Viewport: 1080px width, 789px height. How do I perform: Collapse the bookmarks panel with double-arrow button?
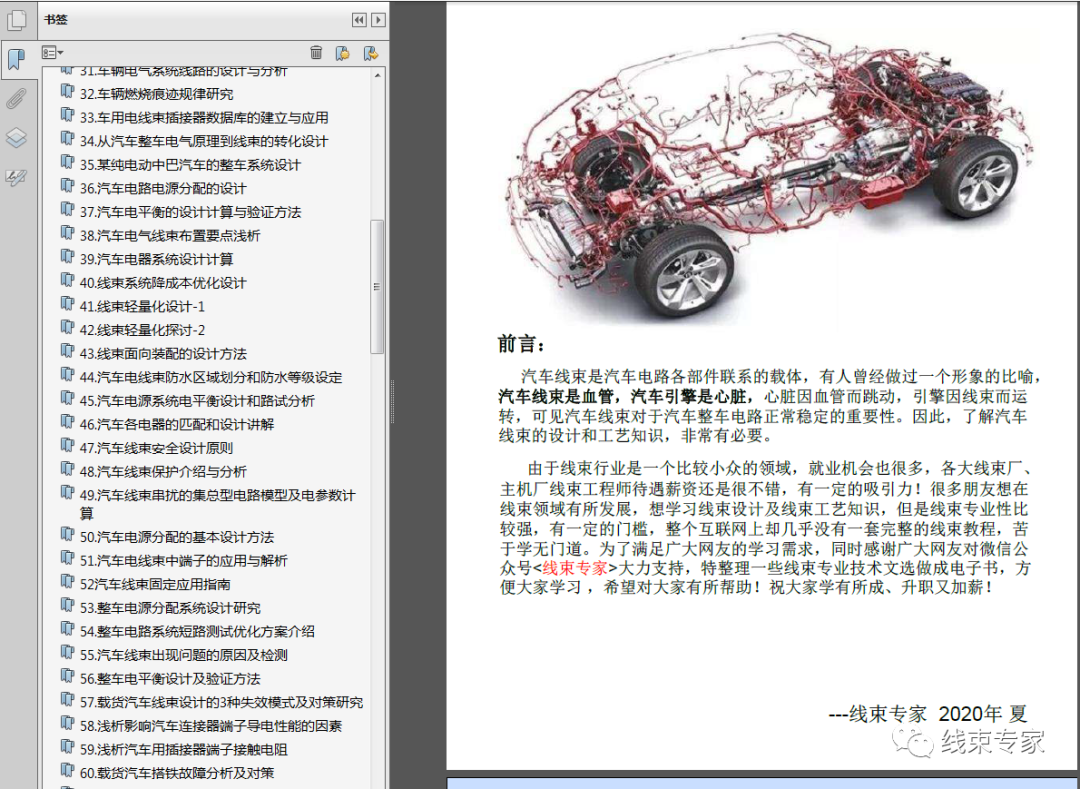pos(358,20)
